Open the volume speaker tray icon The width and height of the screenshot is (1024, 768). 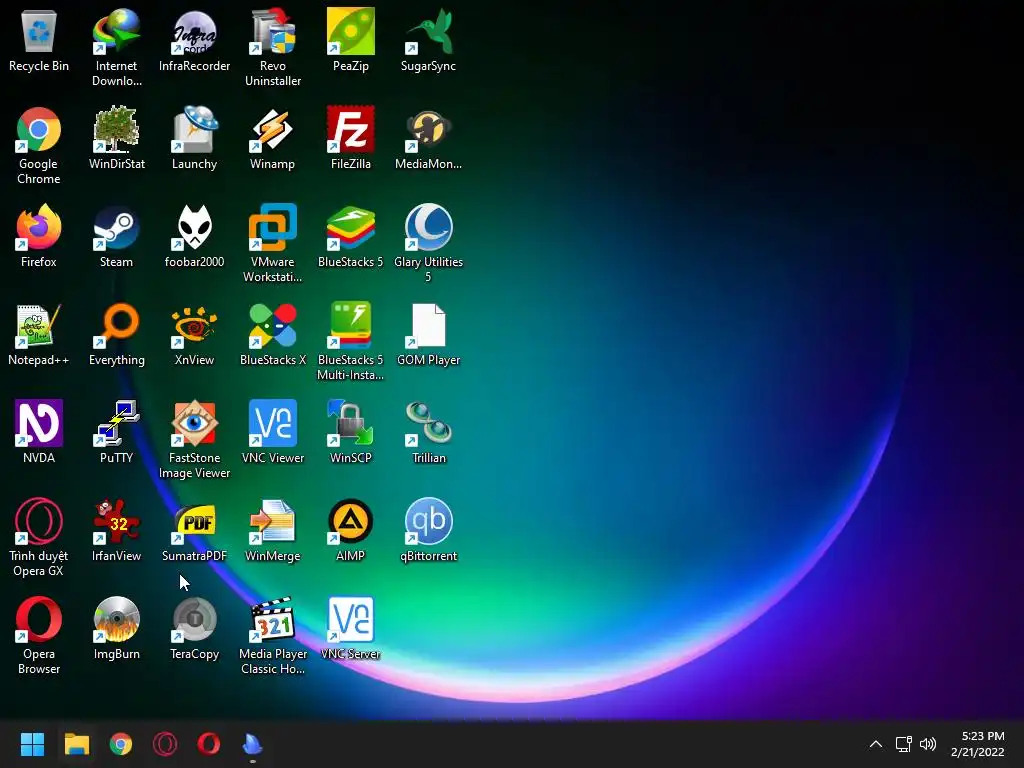928,744
